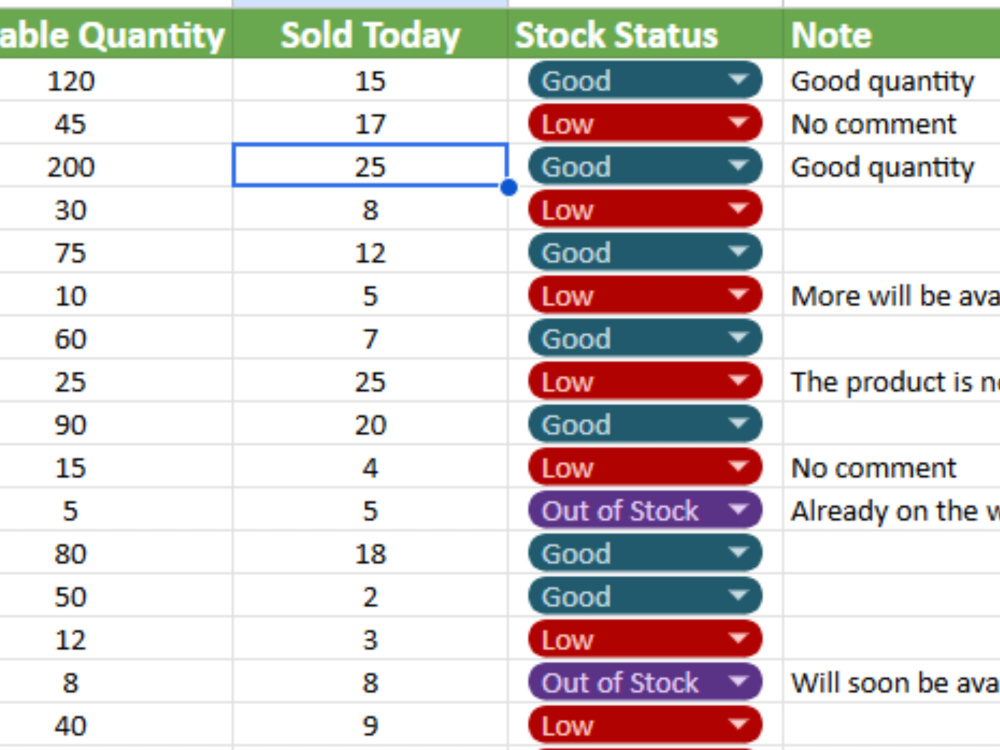Select the Sold Today cell showing 17

pos(370,124)
